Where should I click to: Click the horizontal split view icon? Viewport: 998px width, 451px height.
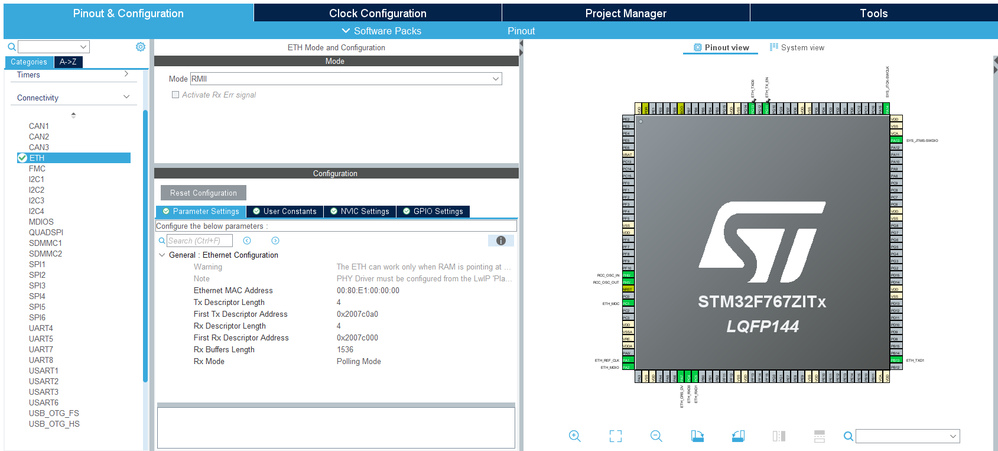820,436
